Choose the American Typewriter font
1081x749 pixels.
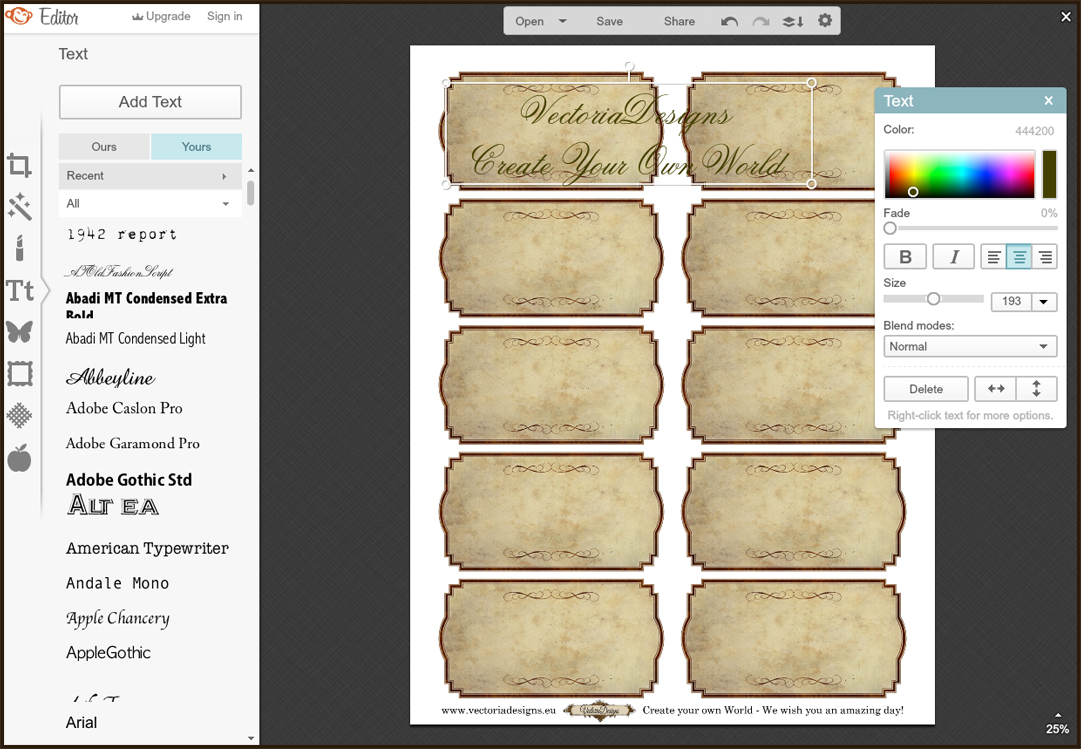(147, 548)
